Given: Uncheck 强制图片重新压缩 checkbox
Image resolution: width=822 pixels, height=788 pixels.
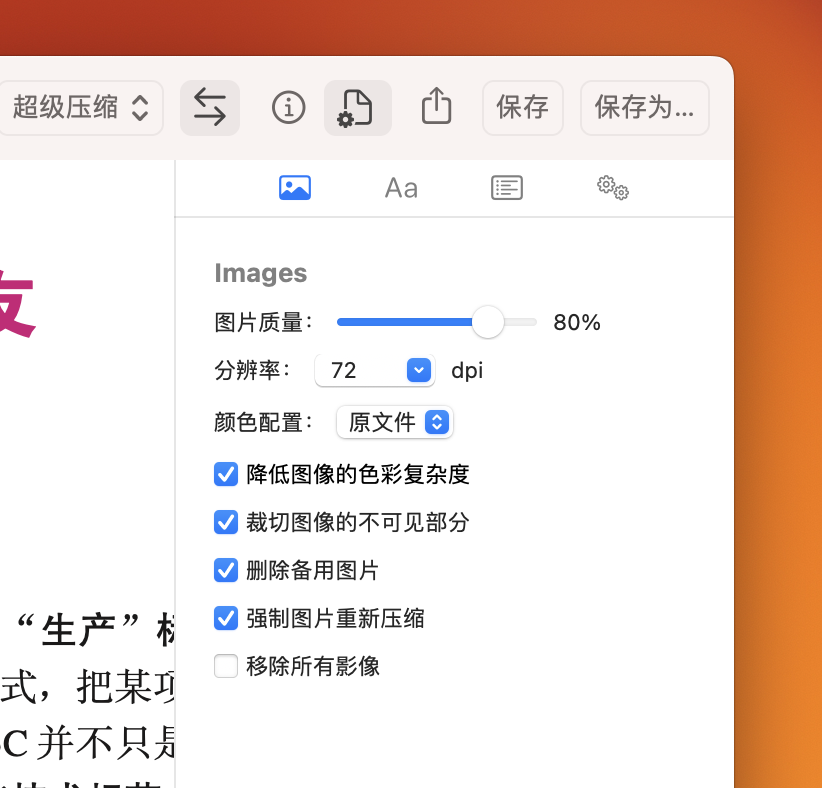Looking at the screenshot, I should (226, 619).
